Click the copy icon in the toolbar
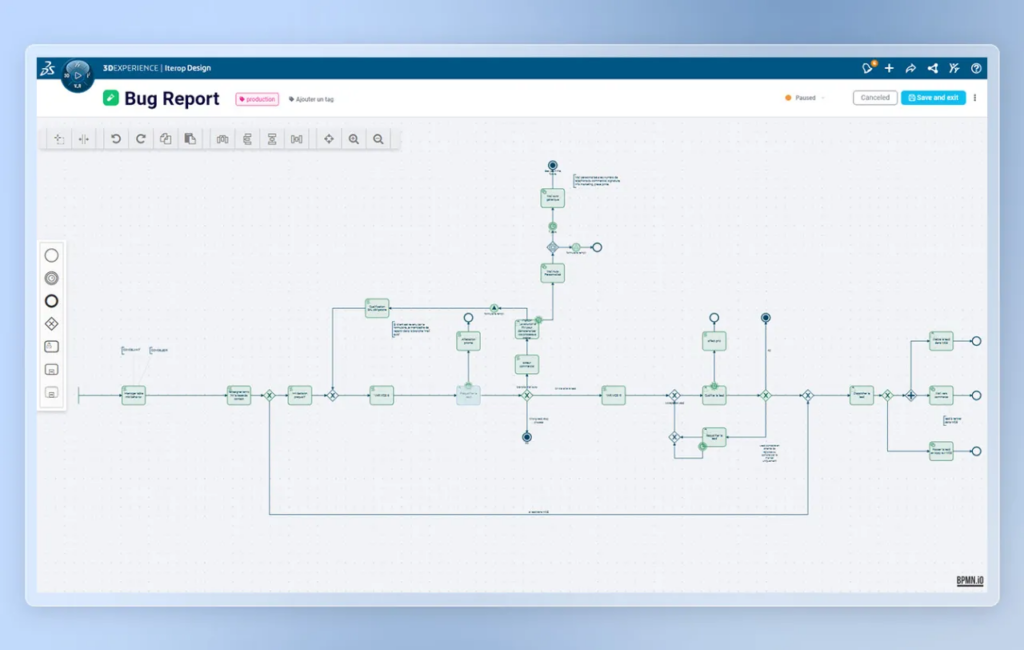Screen dimensions: 1024x650 pyautogui.click(x=165, y=139)
